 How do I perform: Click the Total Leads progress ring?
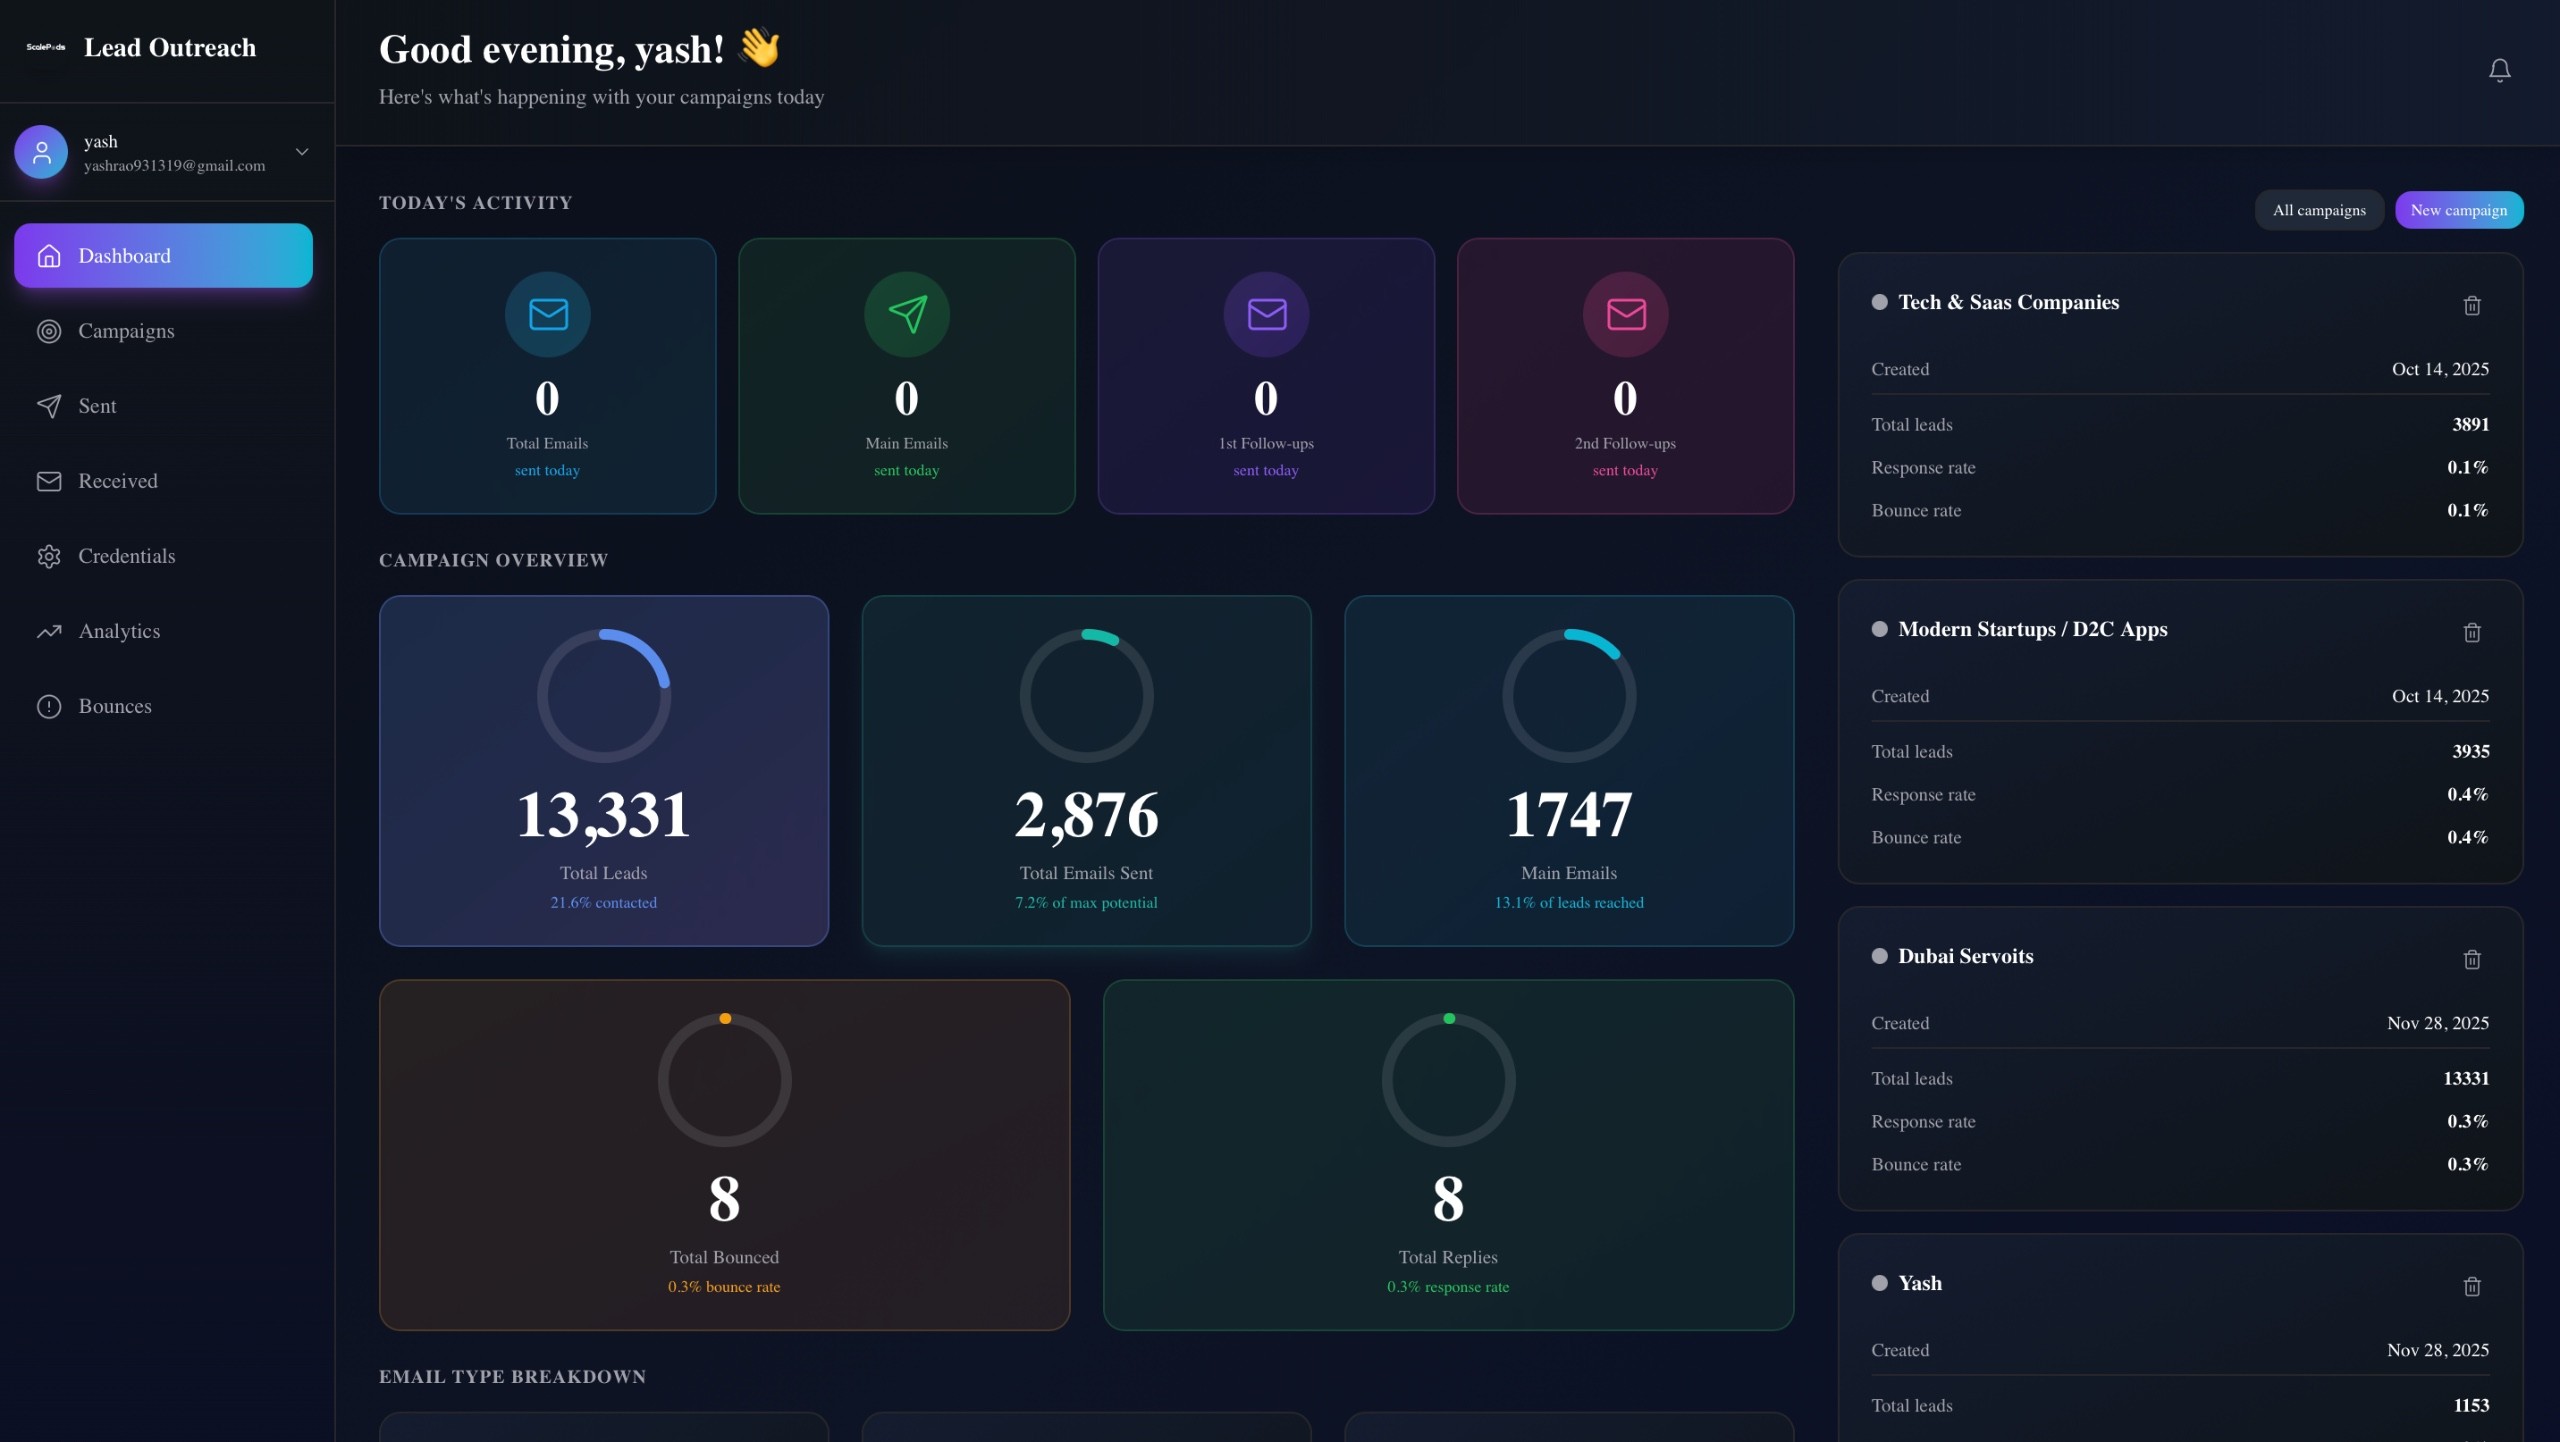pos(603,695)
